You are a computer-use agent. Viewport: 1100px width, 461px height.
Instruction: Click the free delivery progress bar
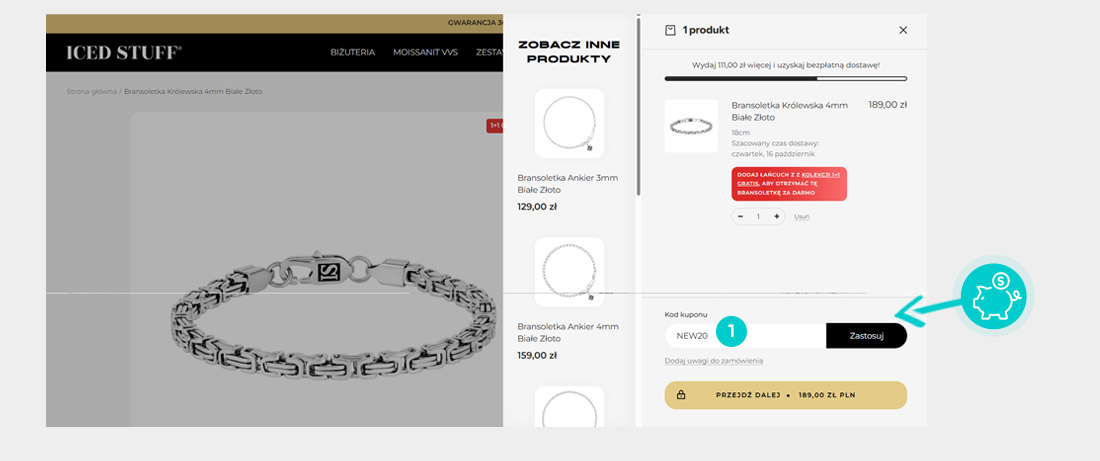tap(785, 78)
